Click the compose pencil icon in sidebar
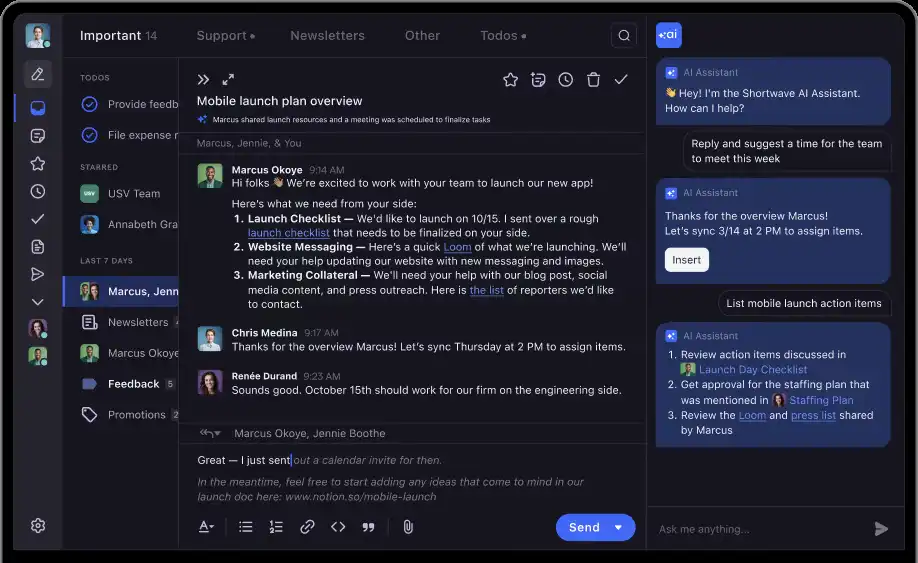 38,74
